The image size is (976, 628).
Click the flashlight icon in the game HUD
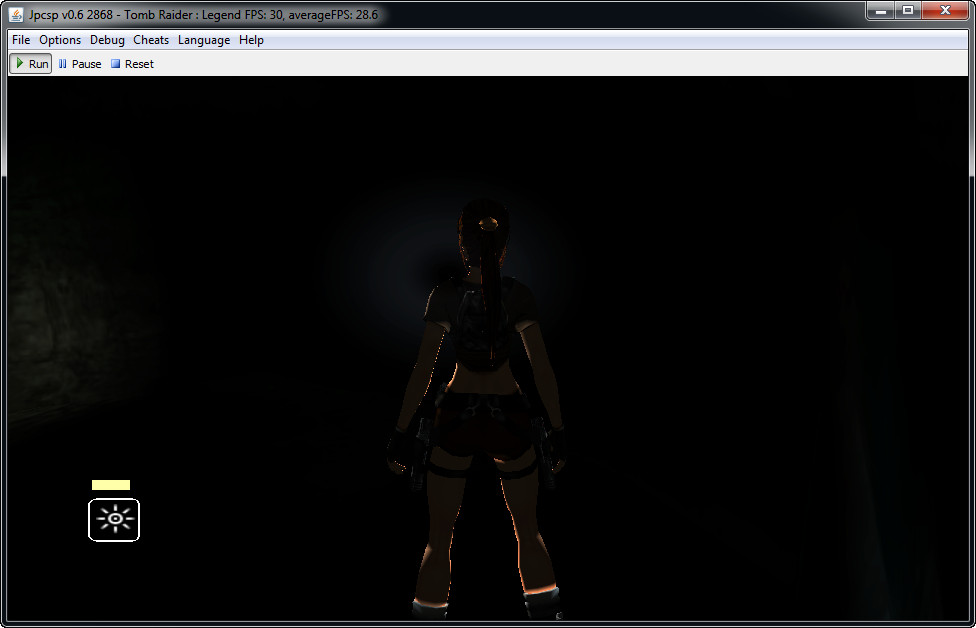pyautogui.click(x=114, y=520)
